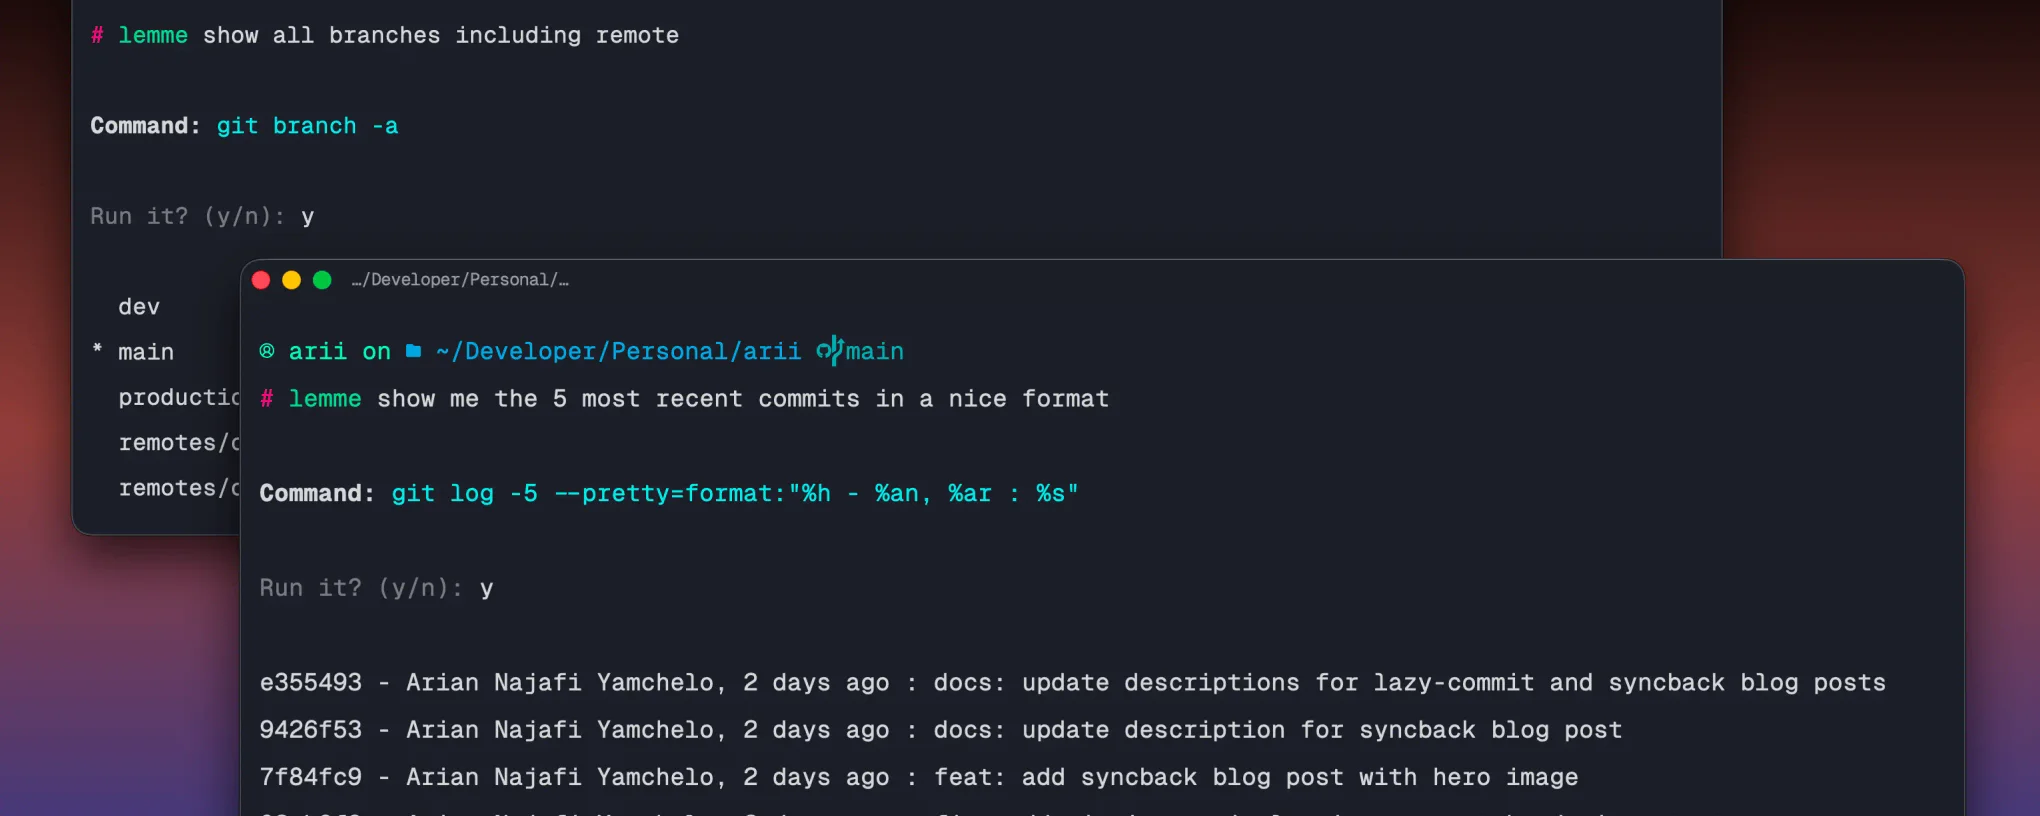Viewport: 2040px width, 816px height.
Task: Click the 'Run it? (y/n):' prompt in back terminal
Action: [x=188, y=217]
